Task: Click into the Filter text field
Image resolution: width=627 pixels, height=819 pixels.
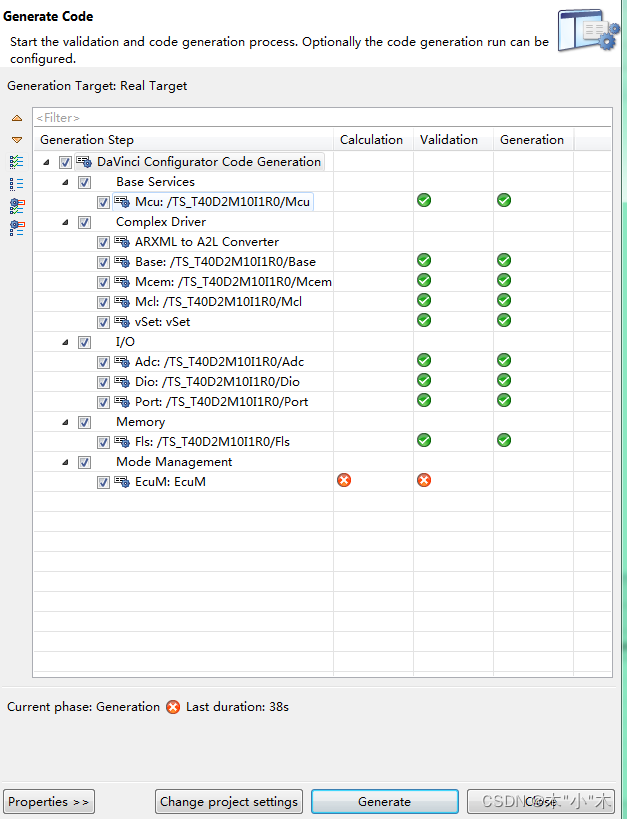Action: click(322, 118)
